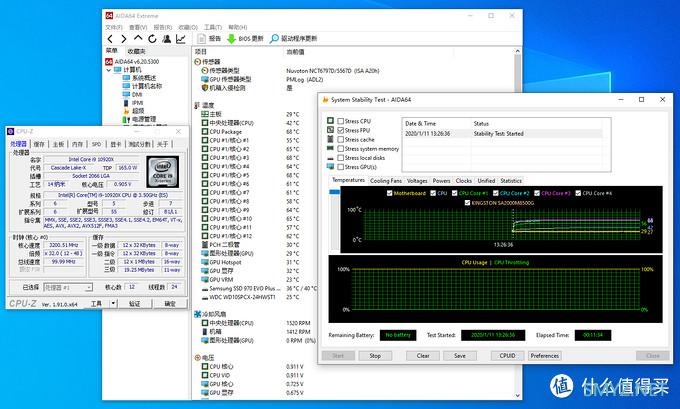
Task: Click the 温度 section header icon
Action: pos(198,105)
